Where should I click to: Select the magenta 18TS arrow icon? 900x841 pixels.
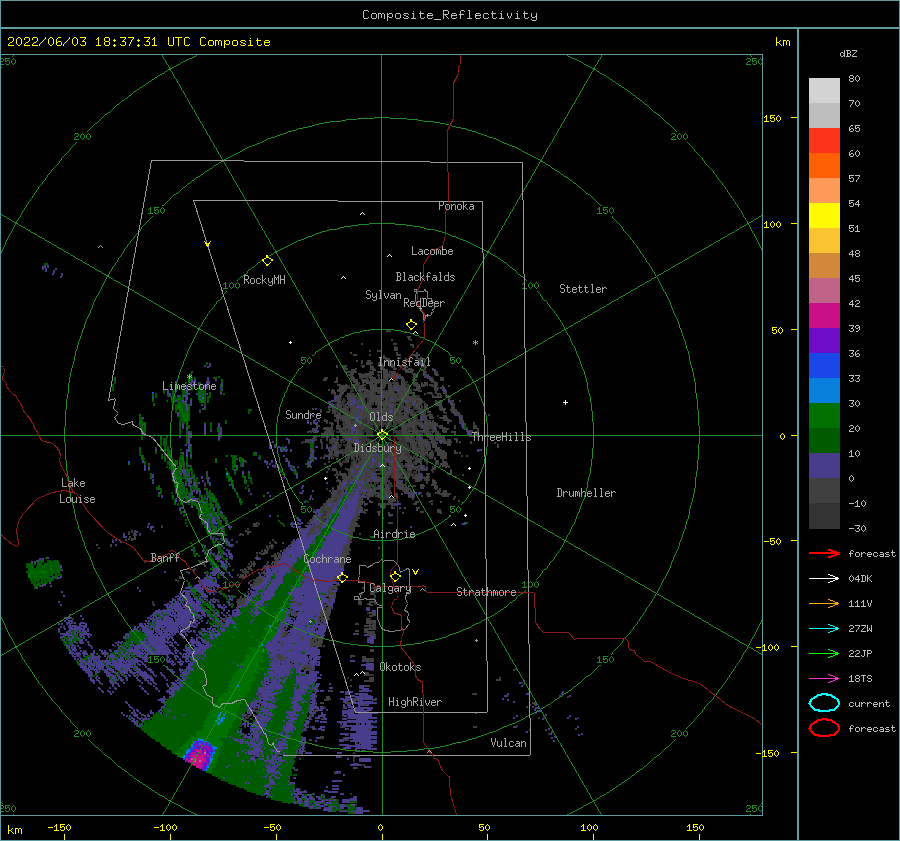[x=824, y=679]
